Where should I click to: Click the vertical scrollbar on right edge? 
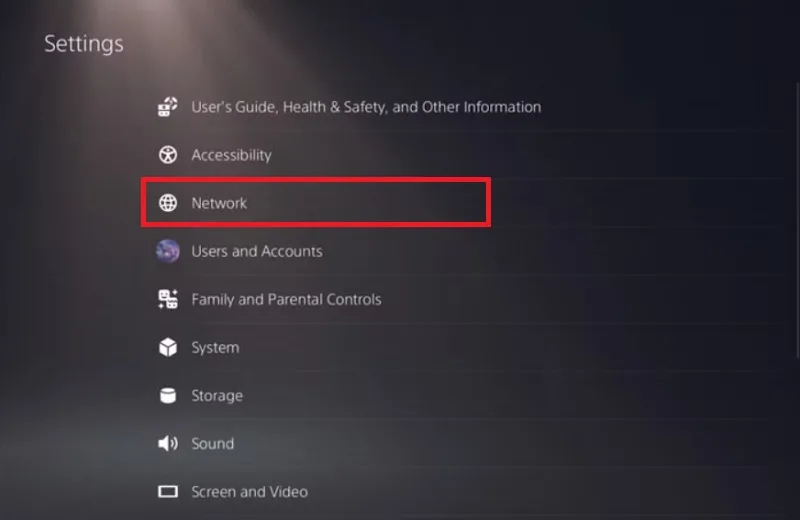[797, 219]
